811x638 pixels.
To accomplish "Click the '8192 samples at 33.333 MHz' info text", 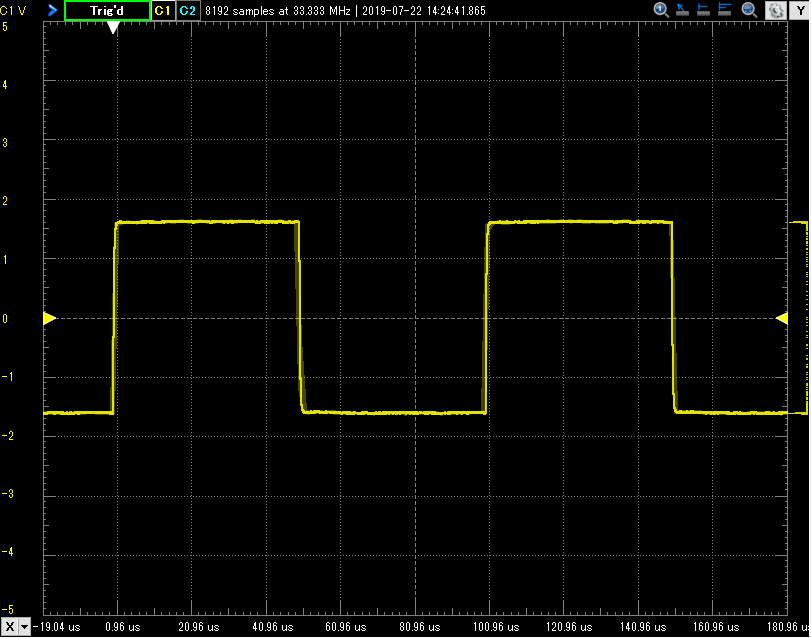I will pos(278,11).
